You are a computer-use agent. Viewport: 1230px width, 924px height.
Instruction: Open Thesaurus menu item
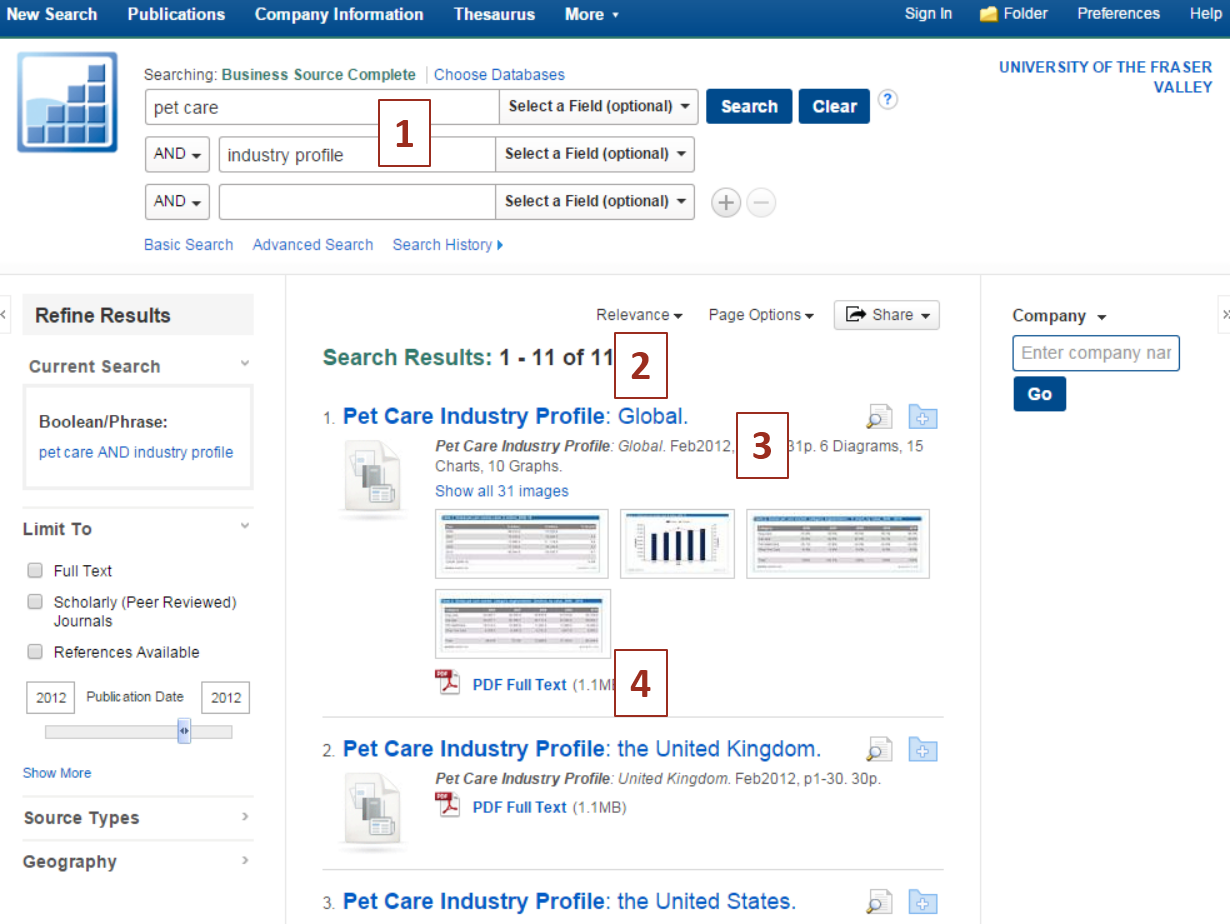pyautogui.click(x=494, y=14)
